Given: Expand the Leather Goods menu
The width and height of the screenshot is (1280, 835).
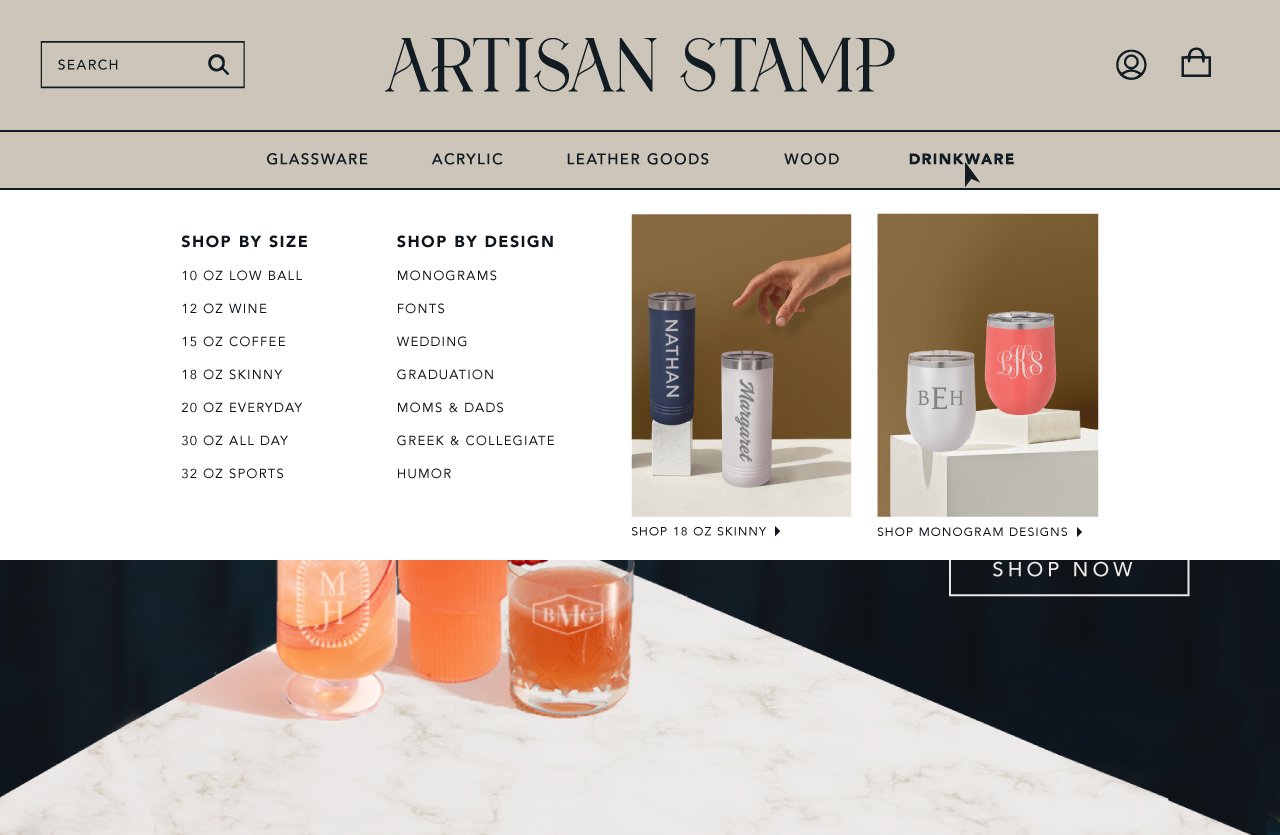Looking at the screenshot, I should pyautogui.click(x=638, y=159).
